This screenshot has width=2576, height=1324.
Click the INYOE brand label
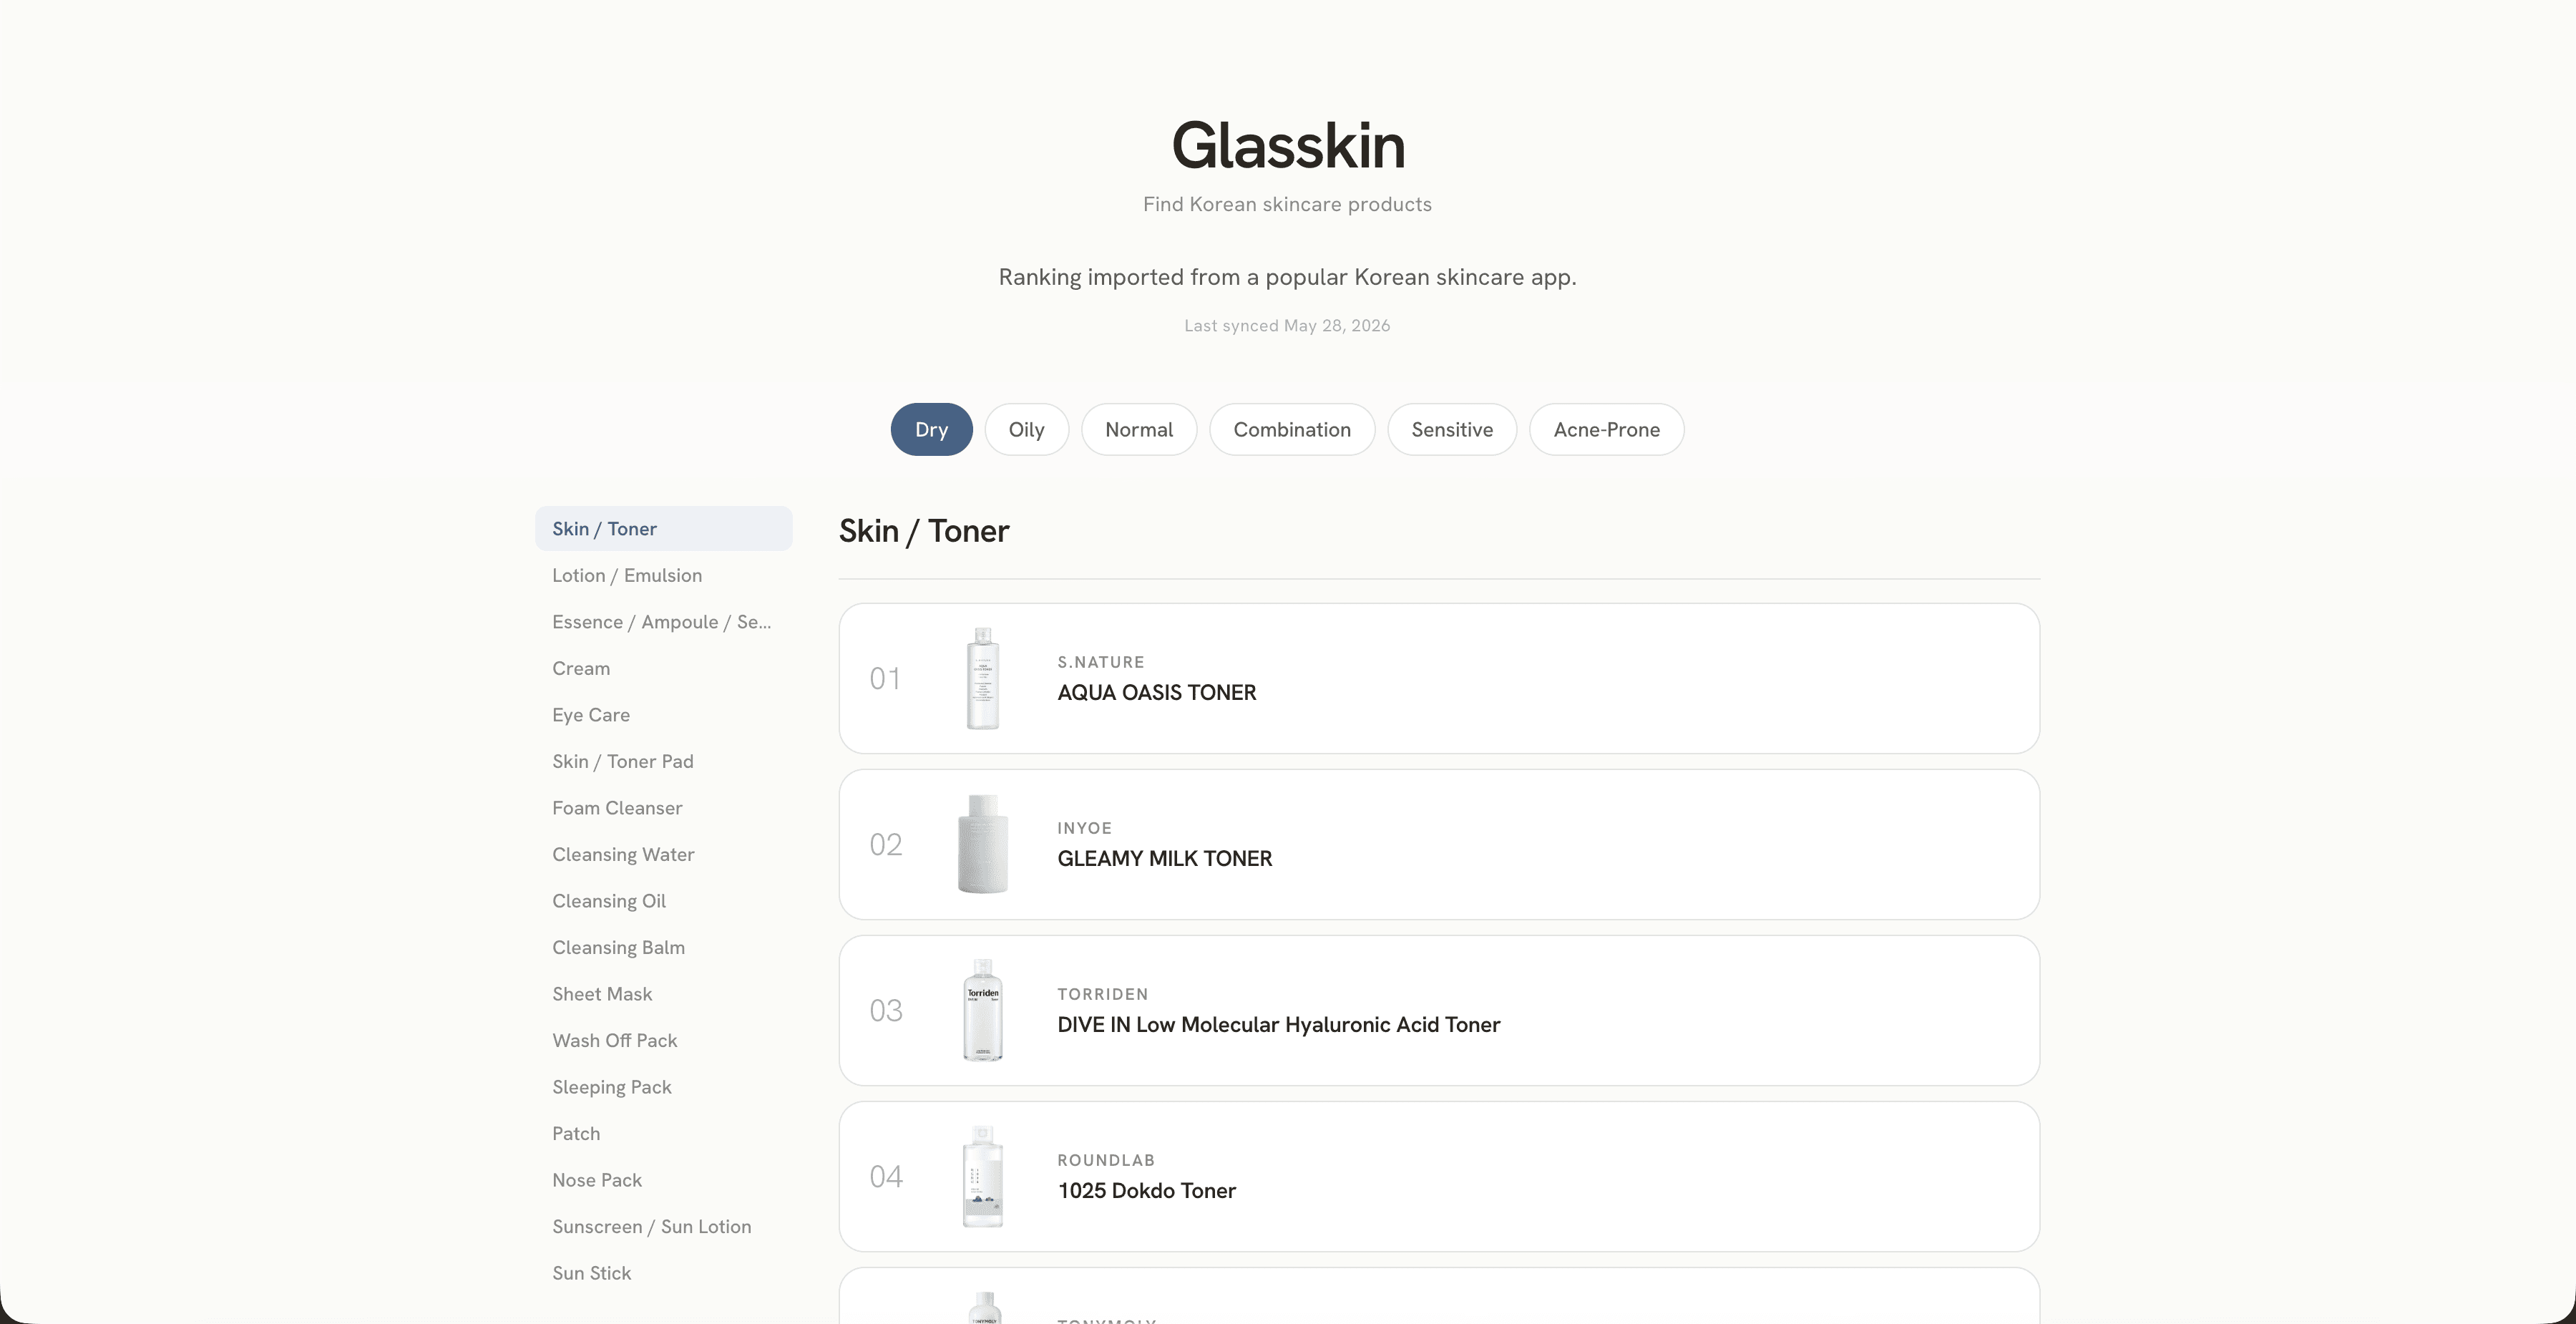click(1085, 828)
